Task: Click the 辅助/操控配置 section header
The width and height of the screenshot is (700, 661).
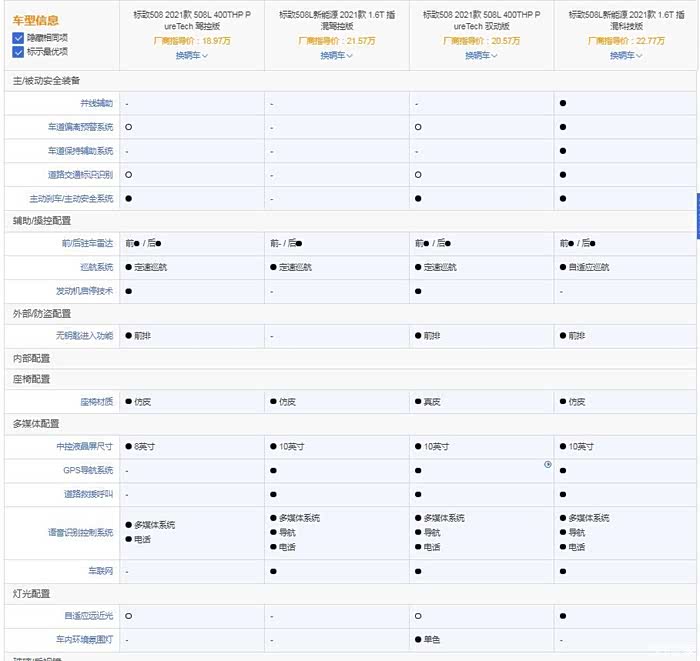Action: pyautogui.click(x=42, y=220)
